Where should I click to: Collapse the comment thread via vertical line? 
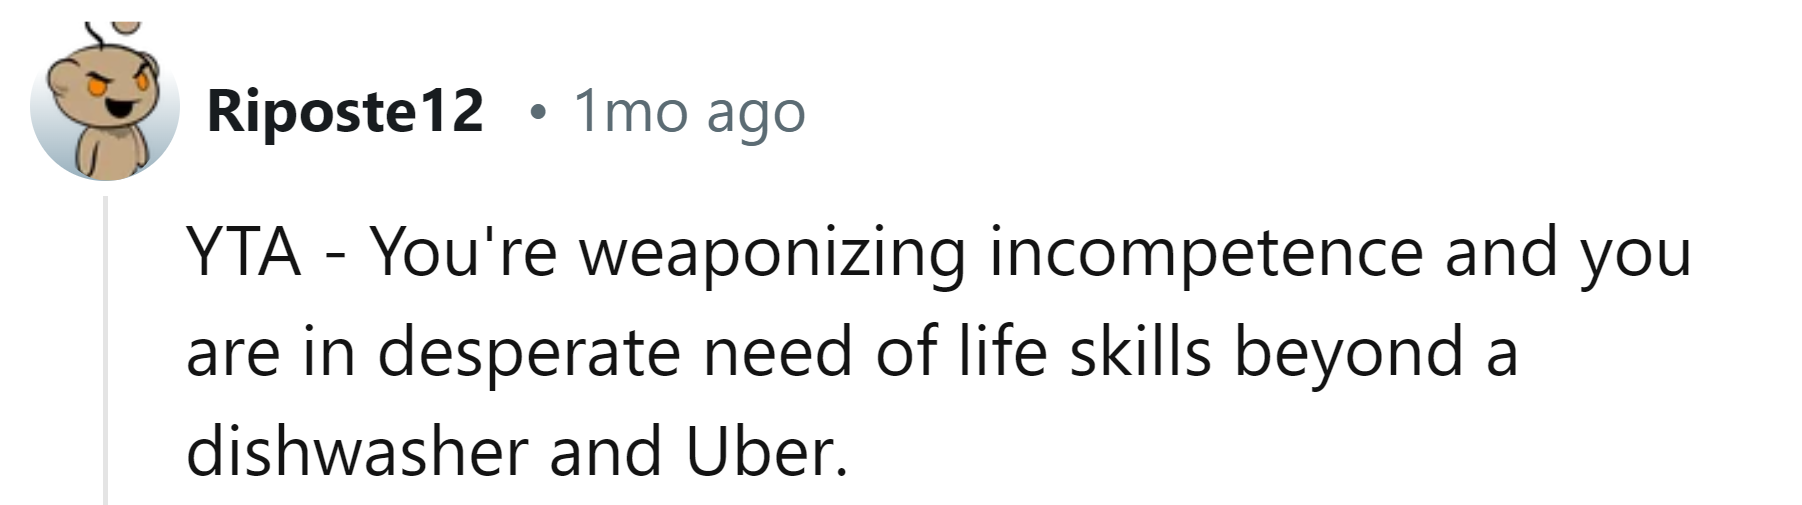click(x=105, y=350)
